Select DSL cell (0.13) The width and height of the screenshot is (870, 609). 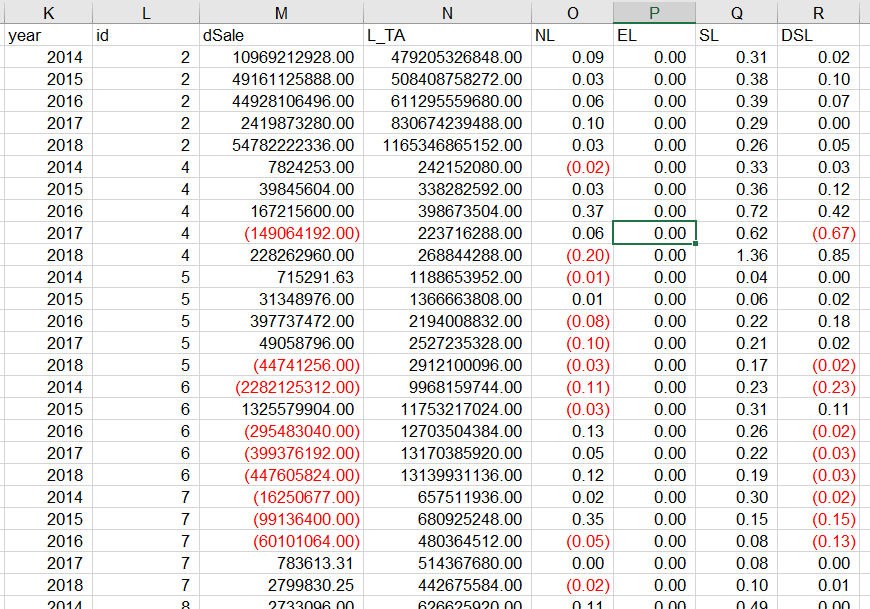[818, 541]
